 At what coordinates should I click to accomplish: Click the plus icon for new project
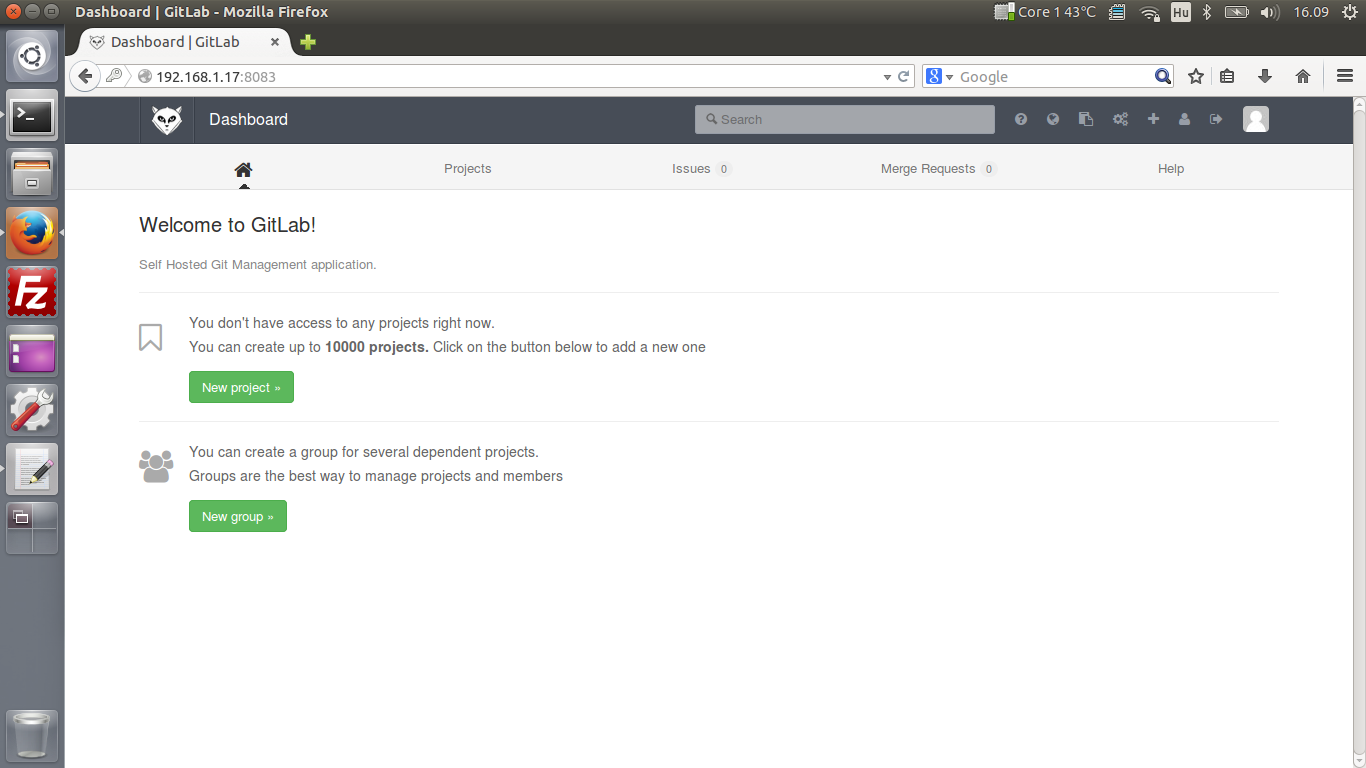coord(1153,119)
